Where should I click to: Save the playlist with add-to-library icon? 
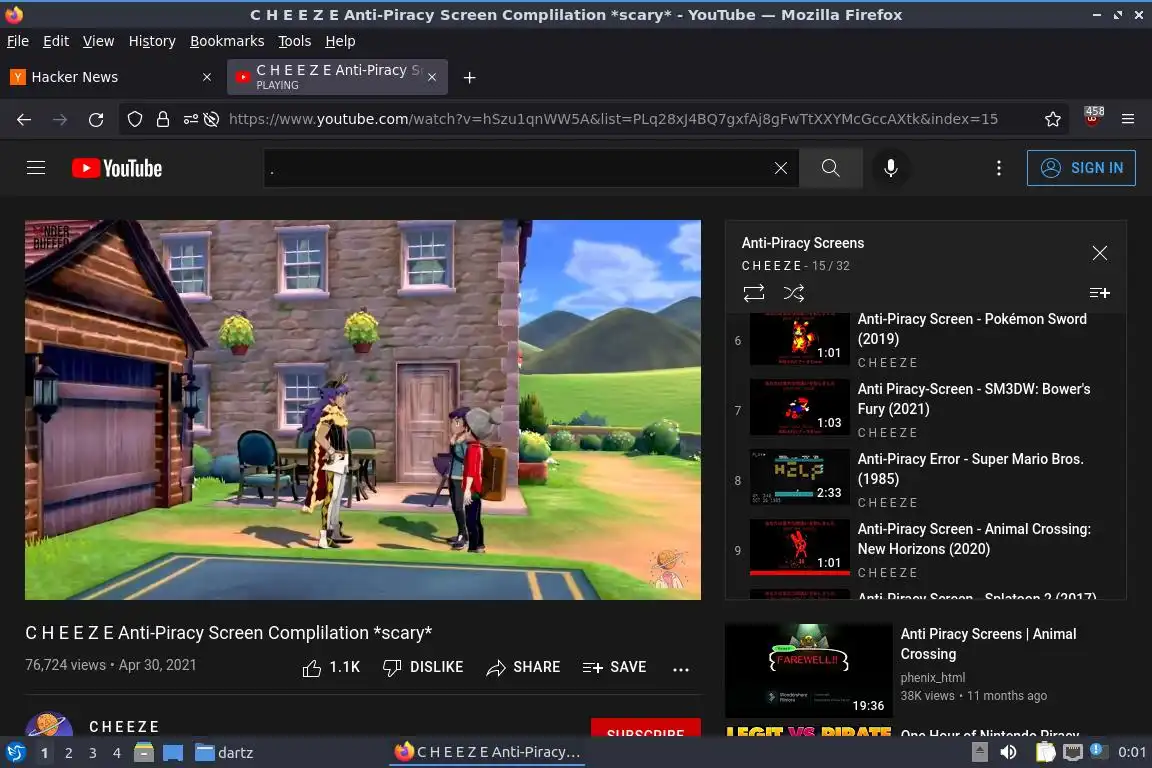click(1099, 293)
